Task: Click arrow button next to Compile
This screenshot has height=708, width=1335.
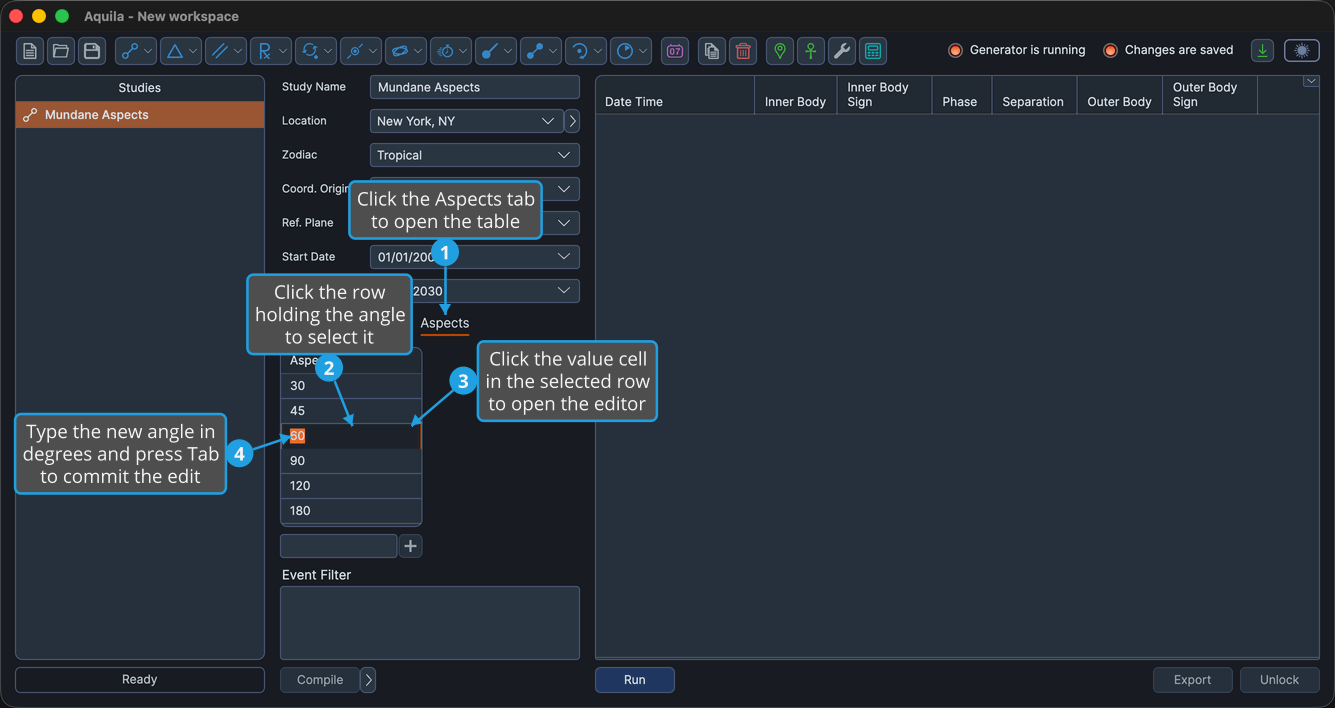Action: click(x=368, y=680)
